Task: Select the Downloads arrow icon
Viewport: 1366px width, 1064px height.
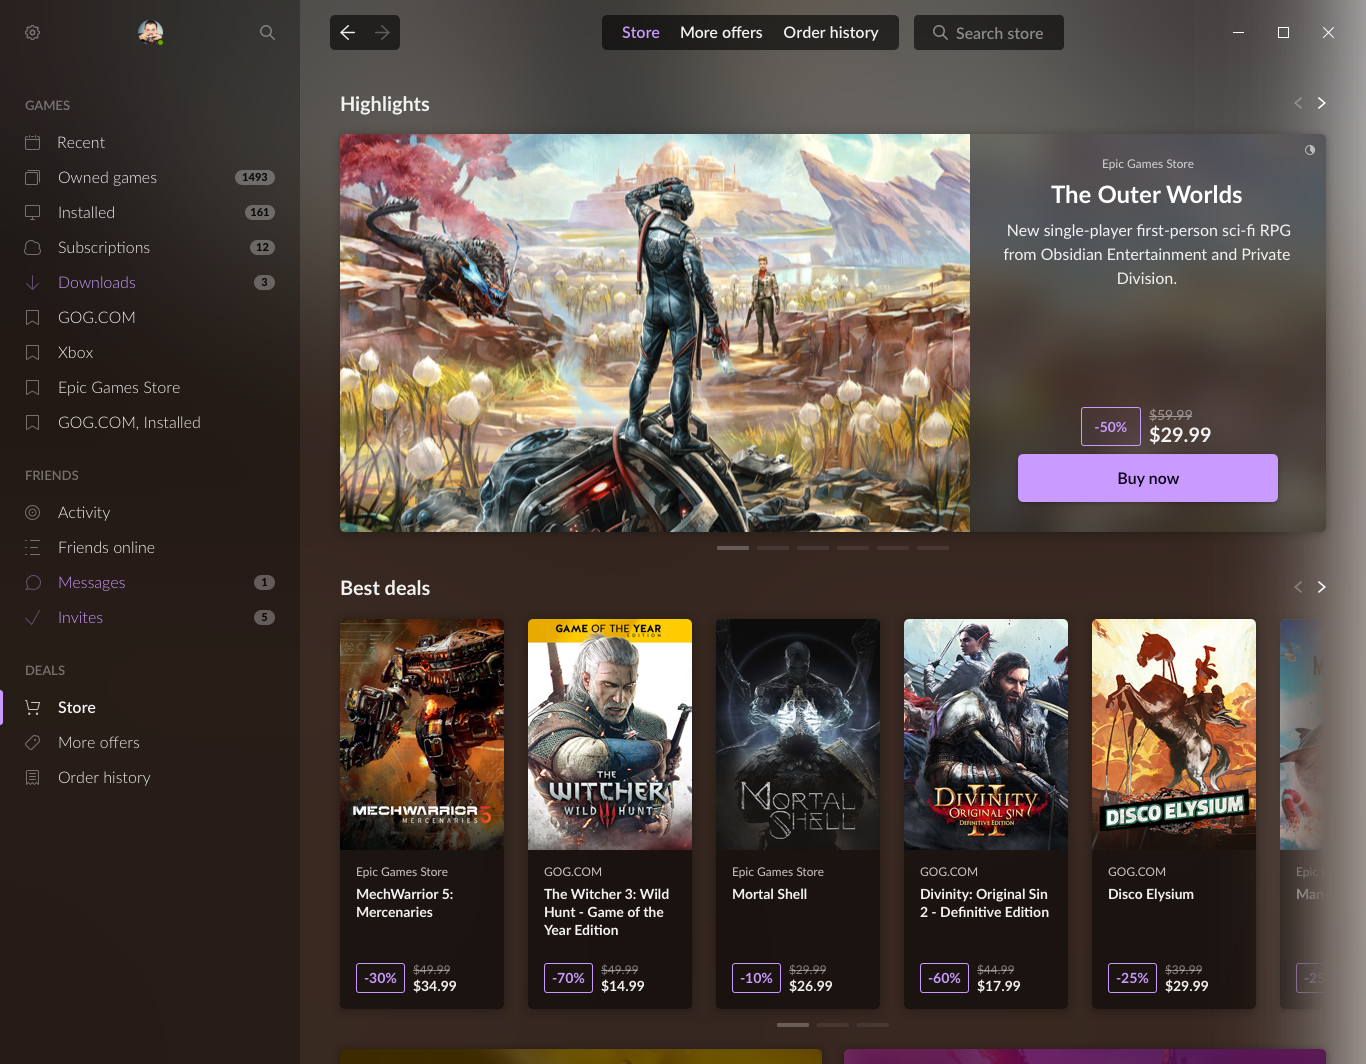Action: (x=32, y=282)
